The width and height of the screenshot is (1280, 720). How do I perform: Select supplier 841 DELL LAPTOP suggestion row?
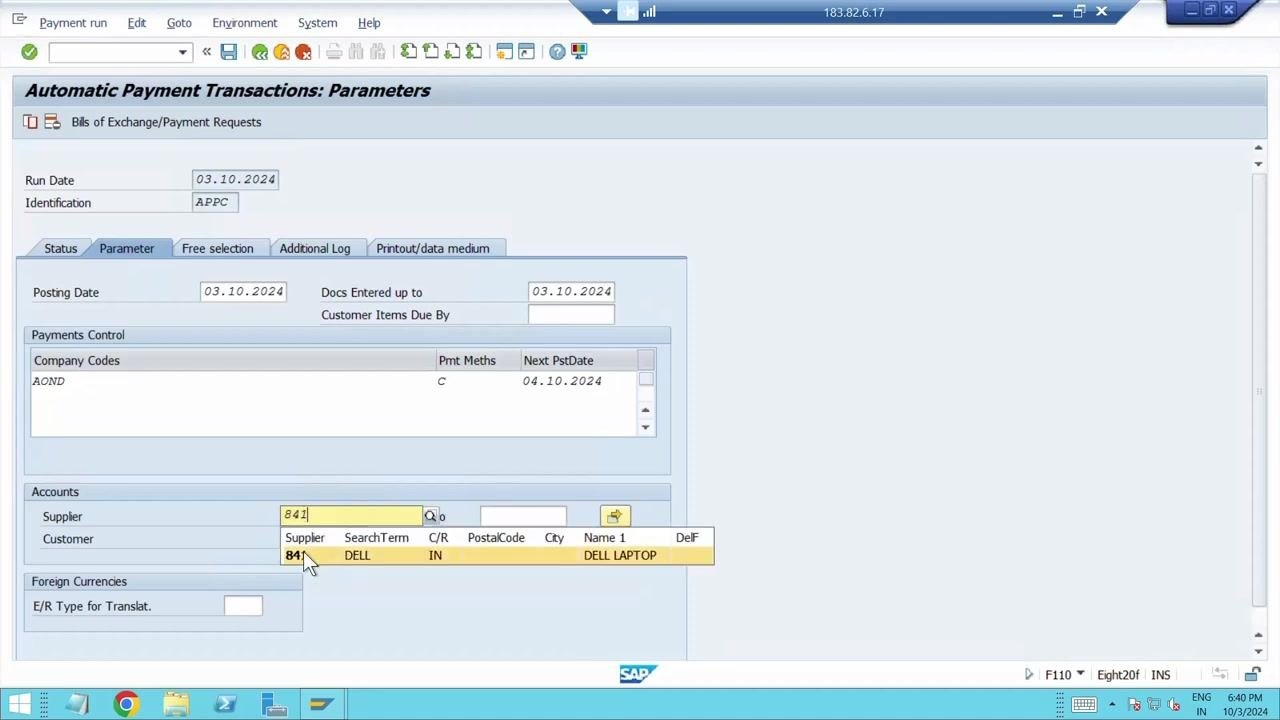497,556
